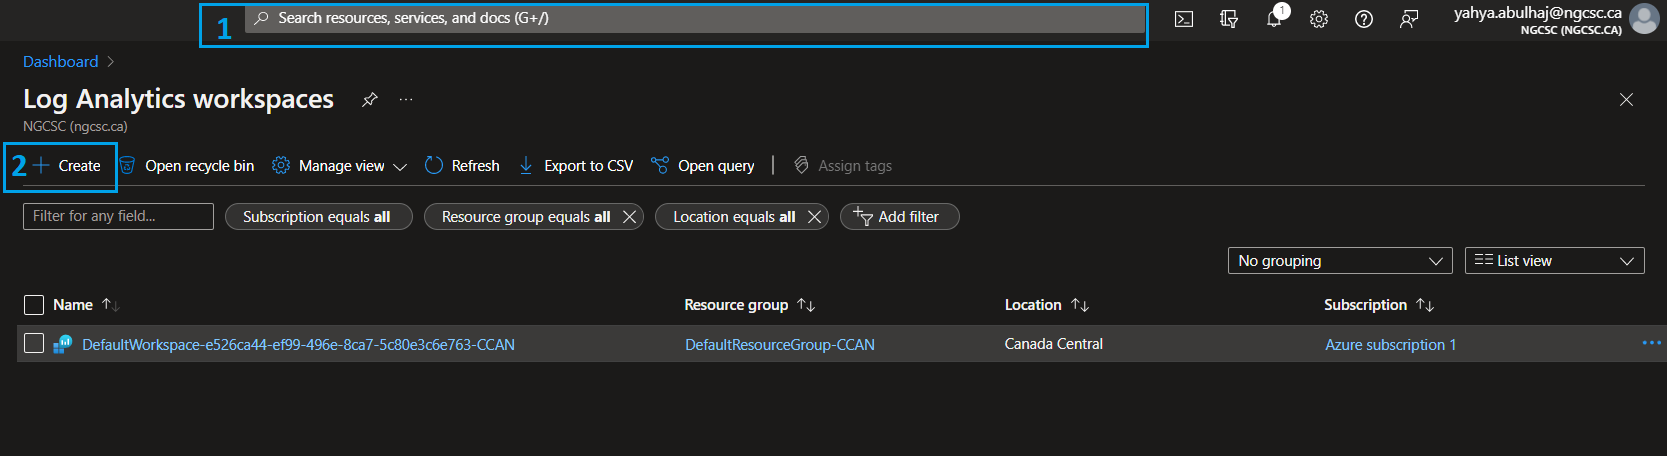Sort by Name column
Viewport: 1667px width, 456px height.
coord(86,305)
